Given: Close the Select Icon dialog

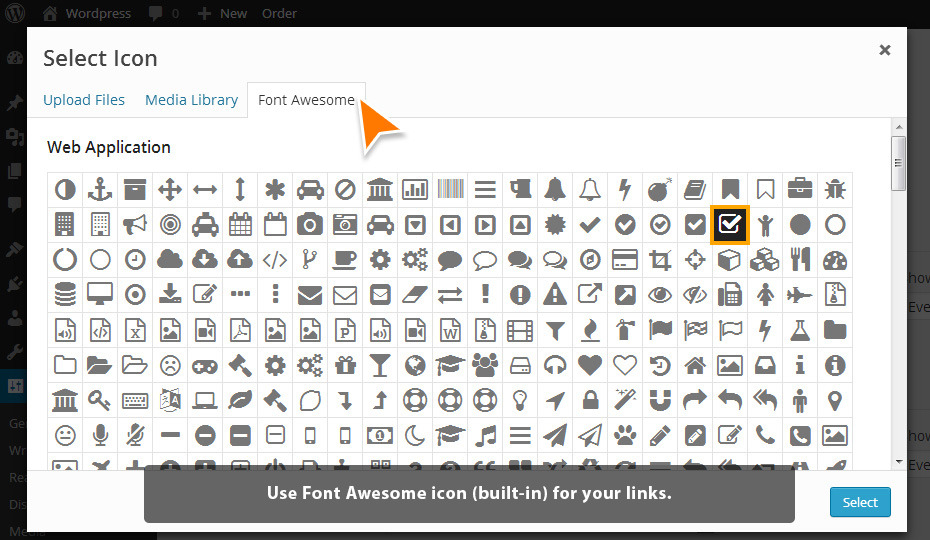Looking at the screenshot, I should tap(884, 50).
